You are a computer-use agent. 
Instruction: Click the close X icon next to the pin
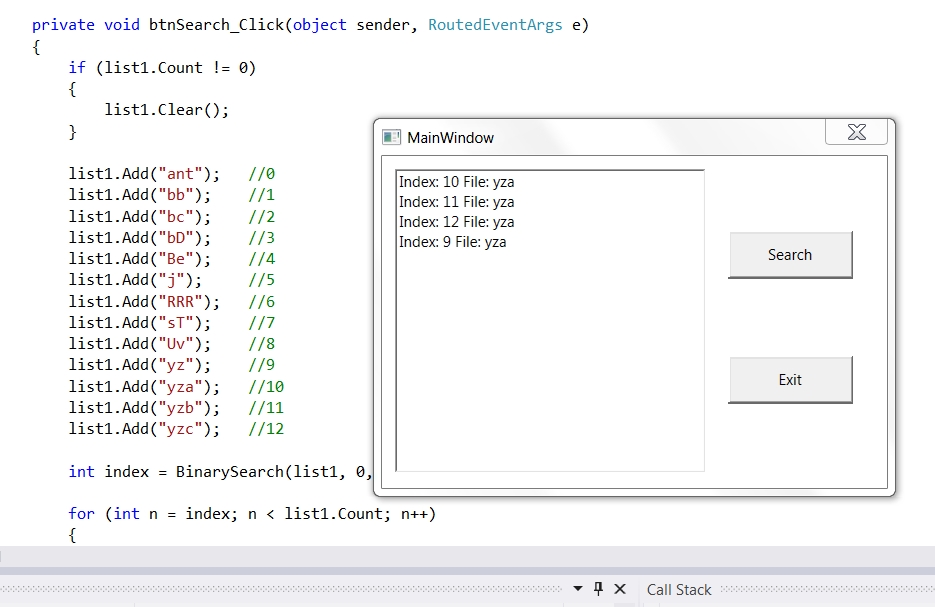tap(621, 589)
